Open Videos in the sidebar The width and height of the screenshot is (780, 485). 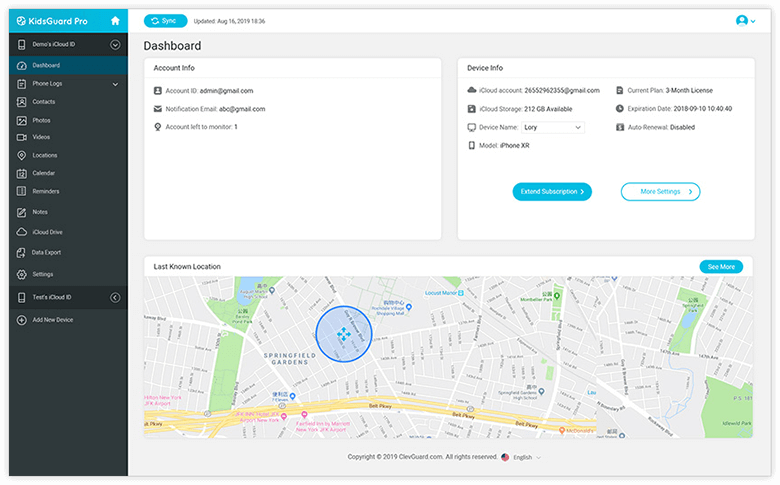[68, 137]
